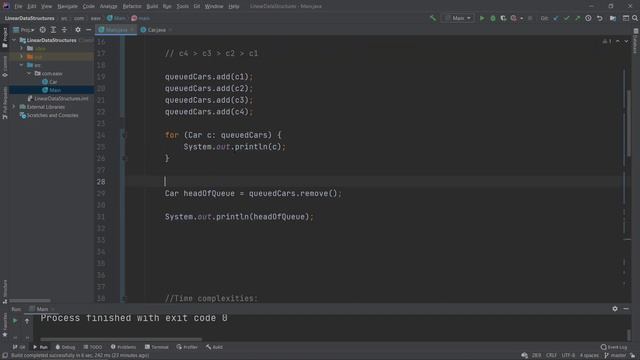The image size is (640, 360).
Task: Open the Debug tool window tab
Action: [65, 347]
